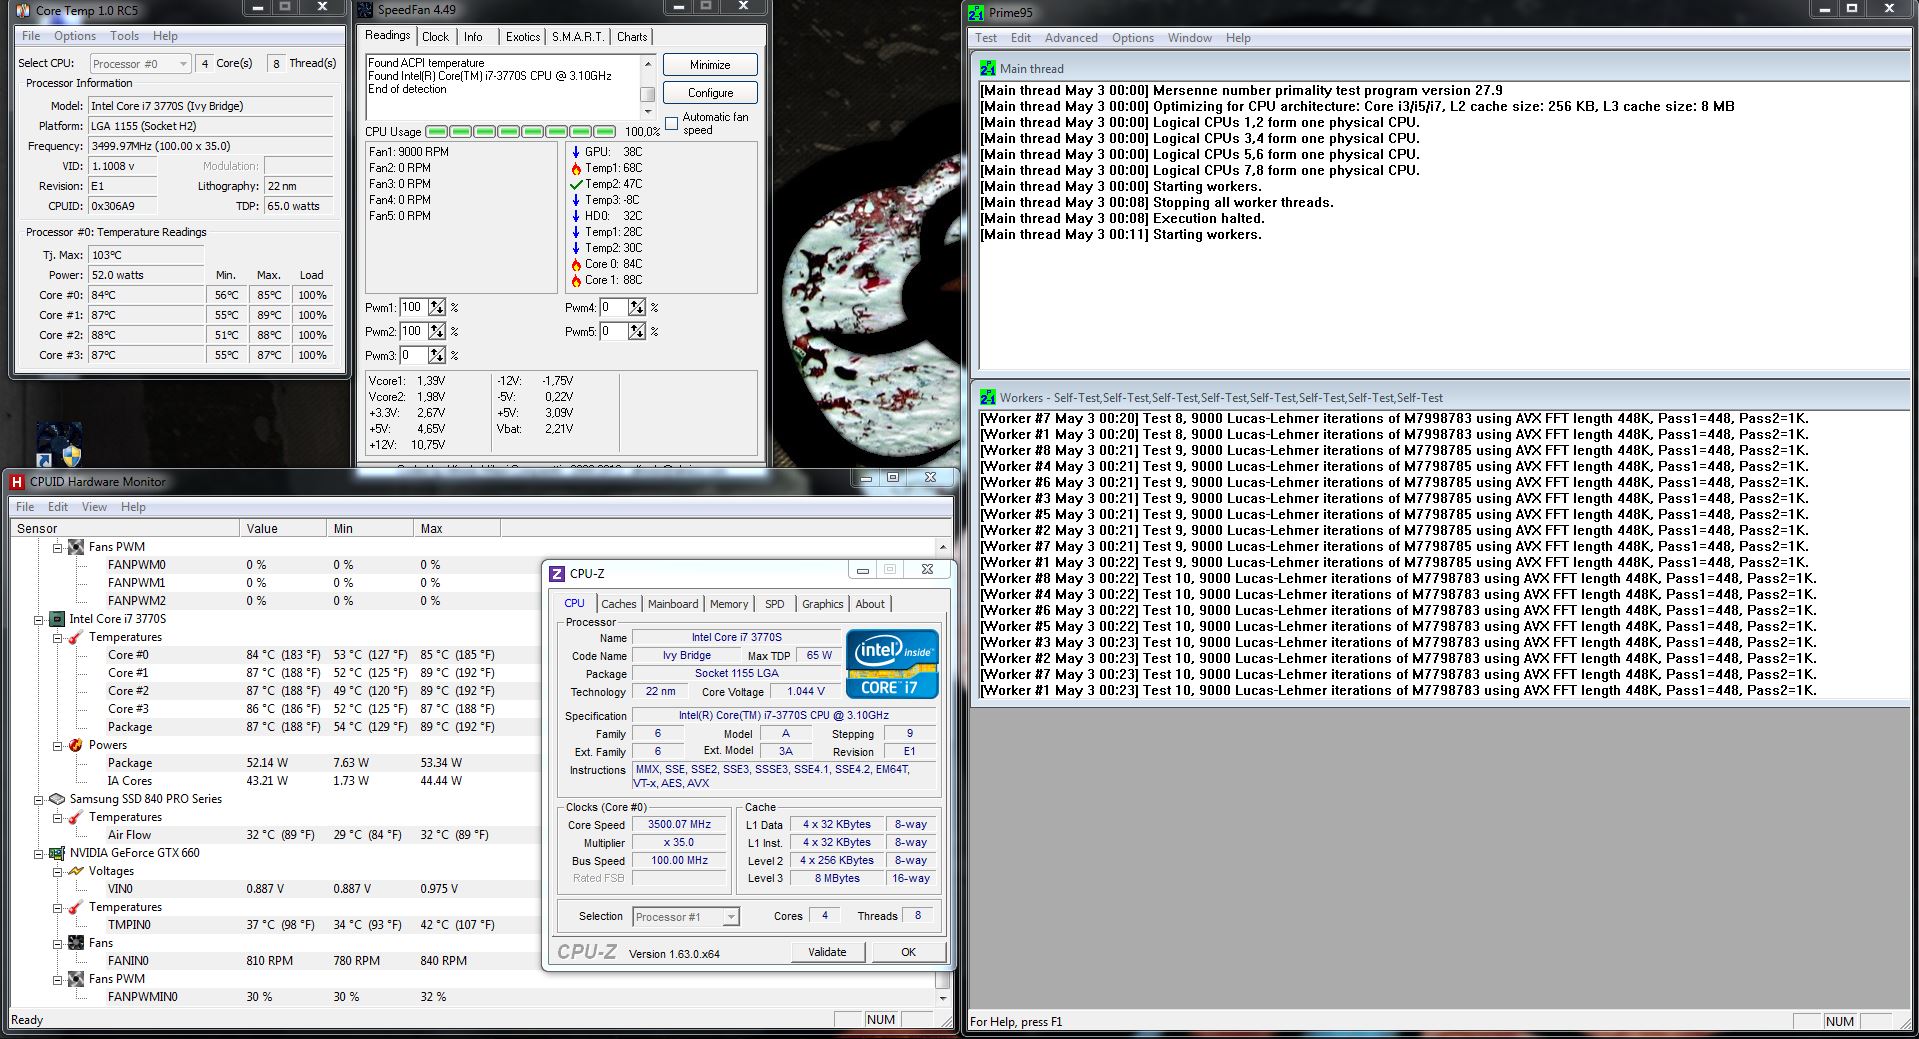Click the Validate button in CPU-Z
The image size is (1919, 1039).
click(x=827, y=952)
